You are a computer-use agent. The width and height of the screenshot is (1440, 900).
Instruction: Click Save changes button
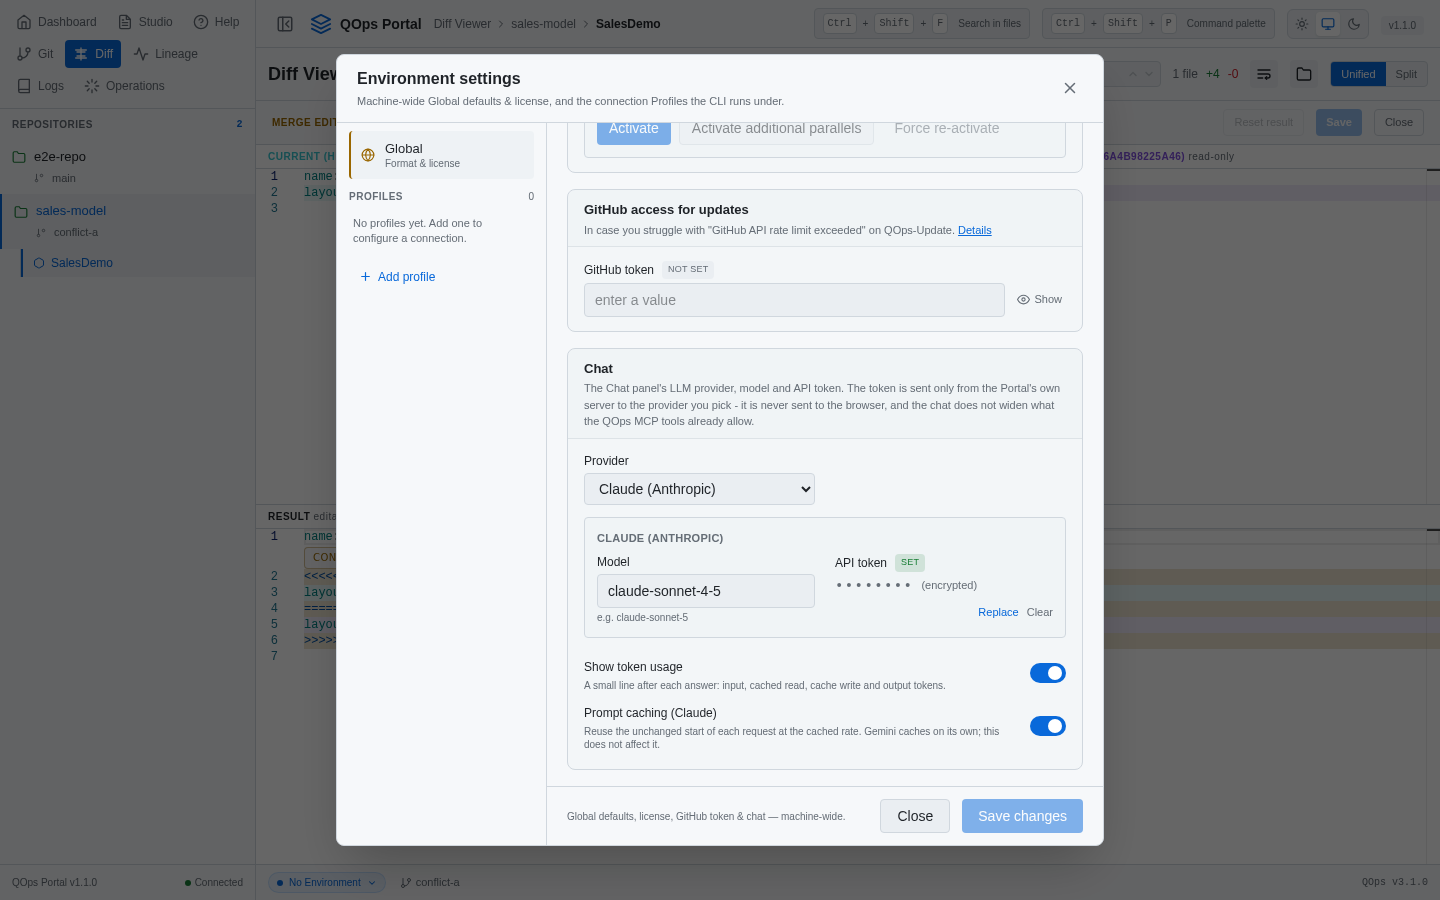point(1022,816)
